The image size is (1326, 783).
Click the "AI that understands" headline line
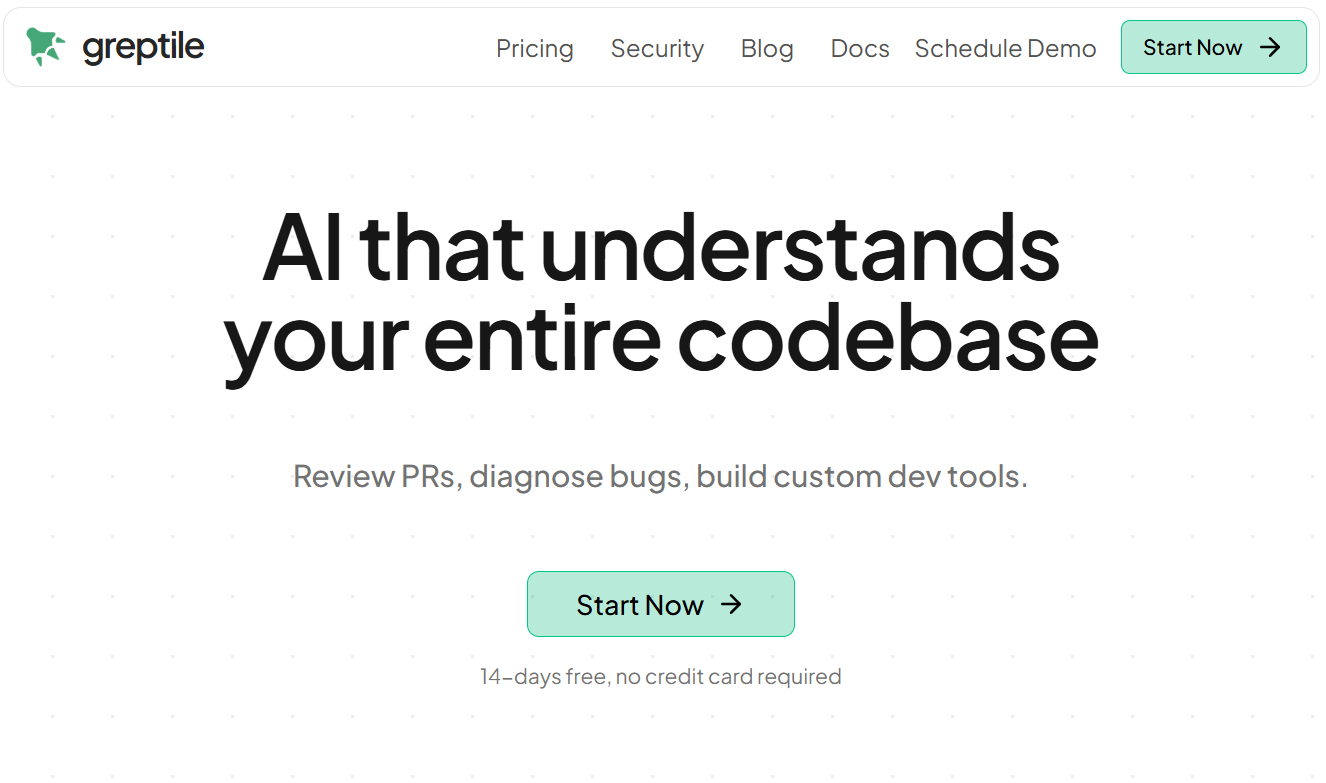coord(661,247)
